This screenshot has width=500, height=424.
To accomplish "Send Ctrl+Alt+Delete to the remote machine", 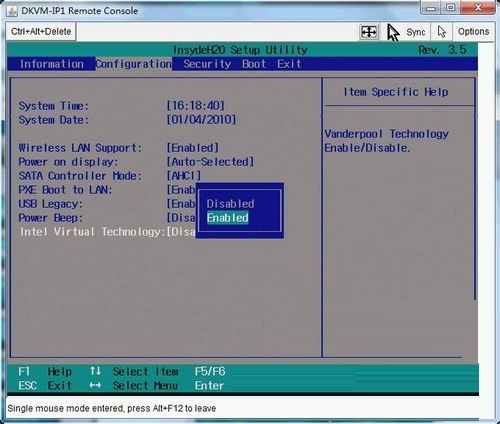I will click(41, 32).
